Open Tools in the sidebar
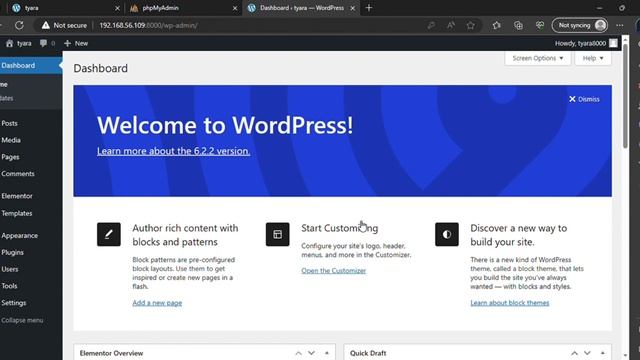 tap(31, 286)
